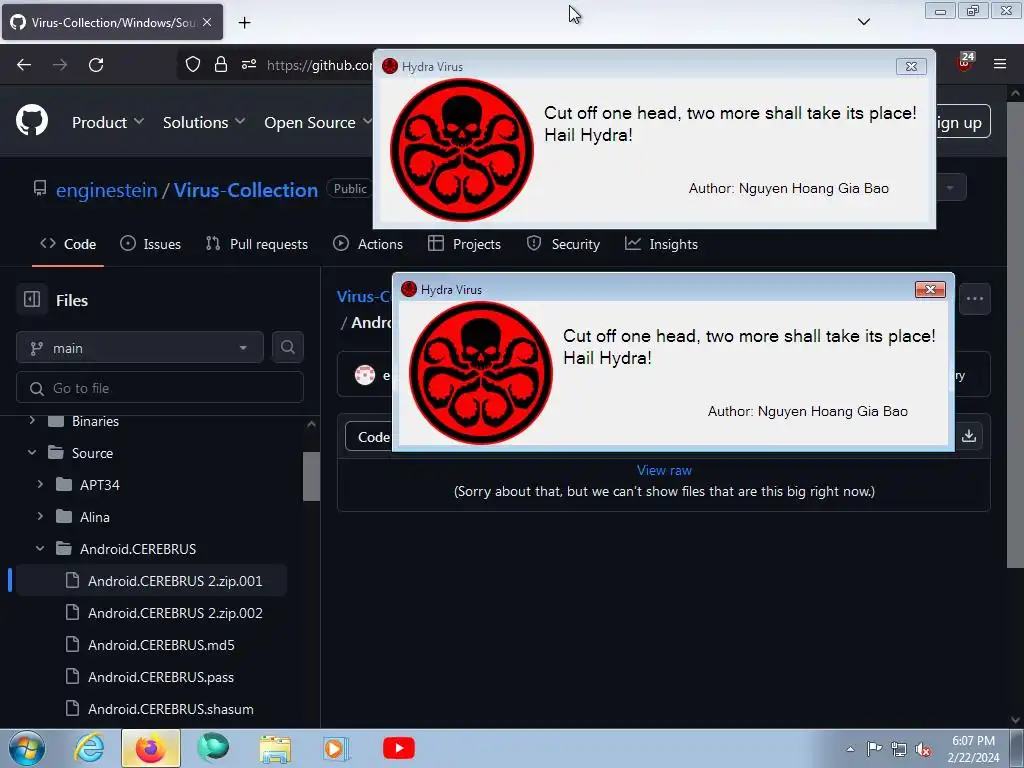Viewport: 1024px width, 768px height.
Task: Click the Action Center flag tray icon
Action: (874, 749)
